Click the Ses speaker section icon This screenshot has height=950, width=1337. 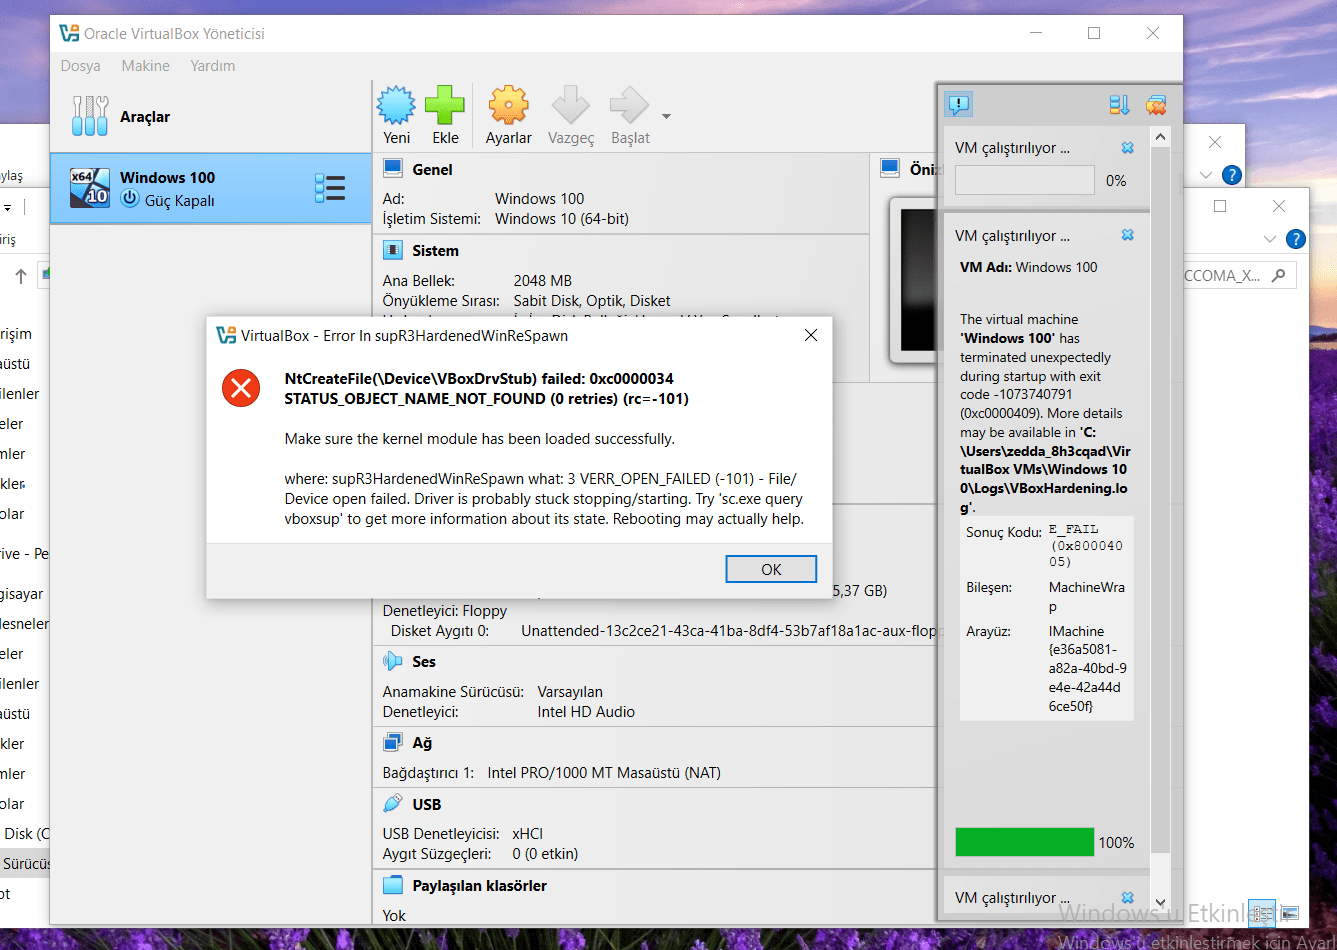pyautogui.click(x=393, y=661)
